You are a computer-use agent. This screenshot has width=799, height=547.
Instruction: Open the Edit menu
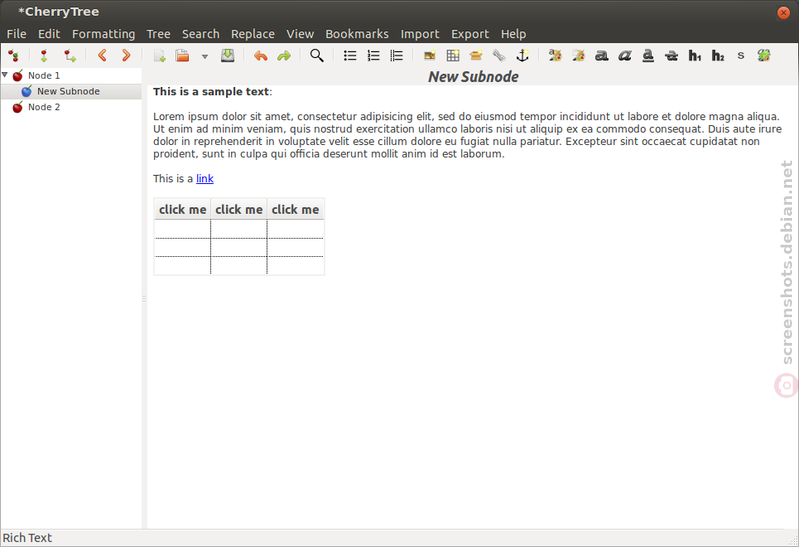[x=49, y=34]
